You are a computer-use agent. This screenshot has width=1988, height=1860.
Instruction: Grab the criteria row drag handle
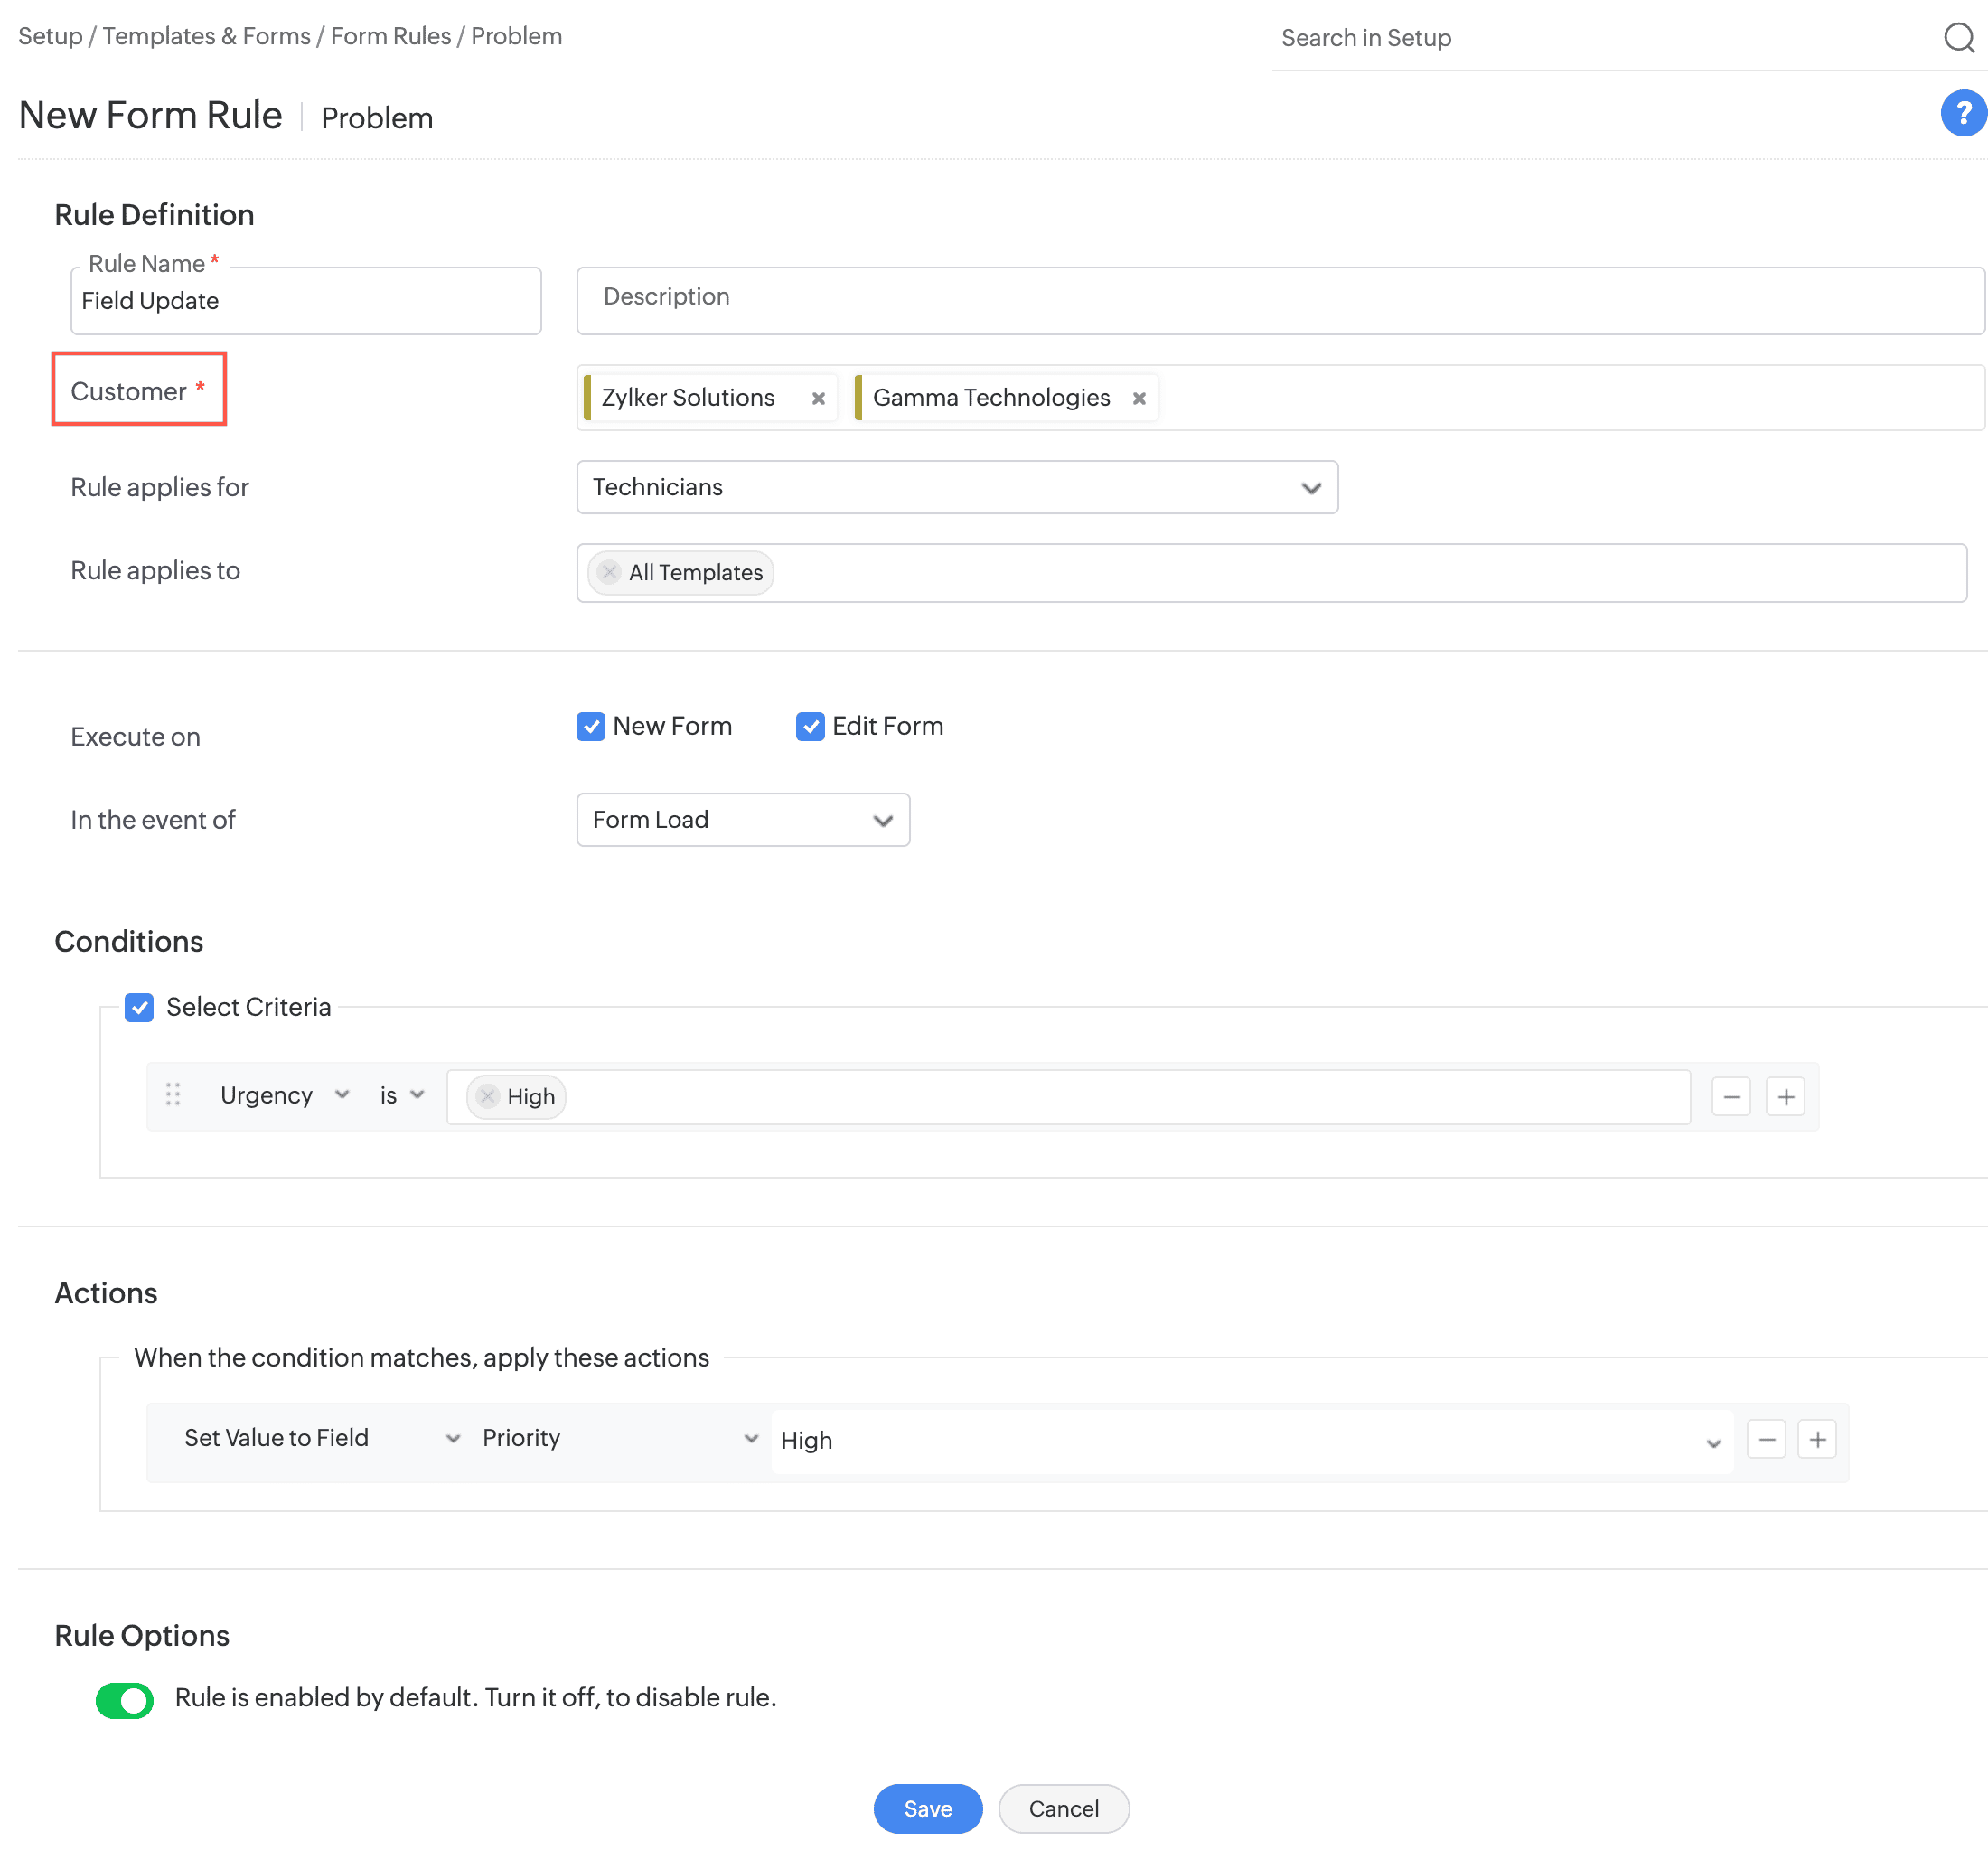pyautogui.click(x=173, y=1094)
